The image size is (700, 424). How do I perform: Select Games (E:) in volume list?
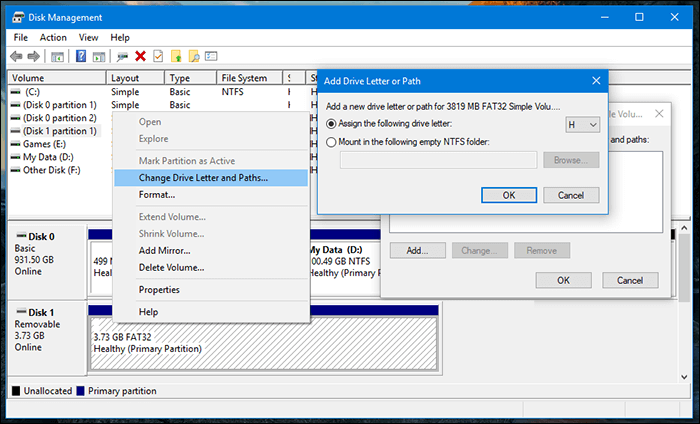click(x=44, y=144)
